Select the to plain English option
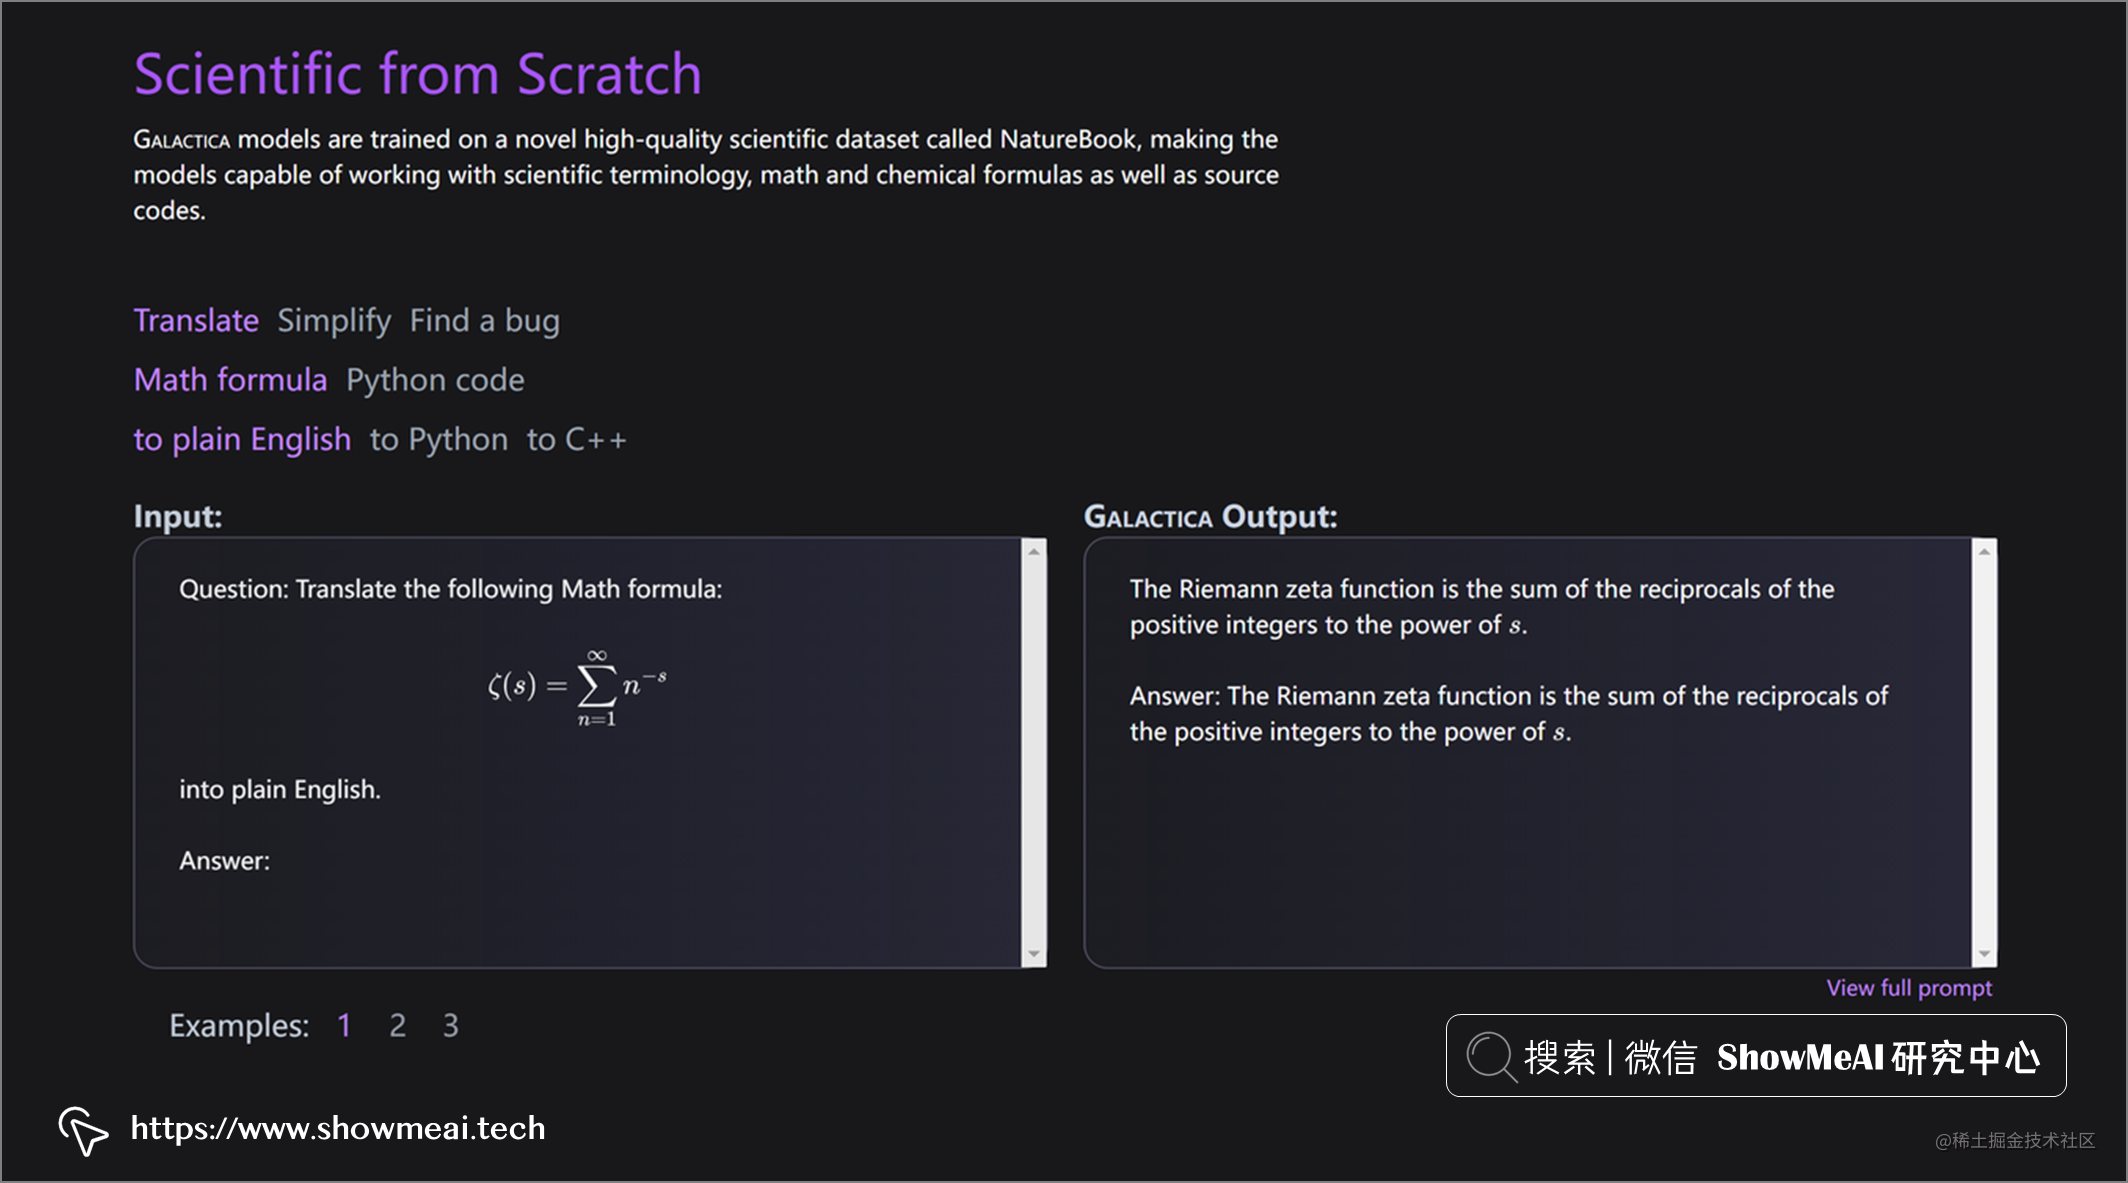Viewport: 2128px width, 1183px height. (243, 440)
